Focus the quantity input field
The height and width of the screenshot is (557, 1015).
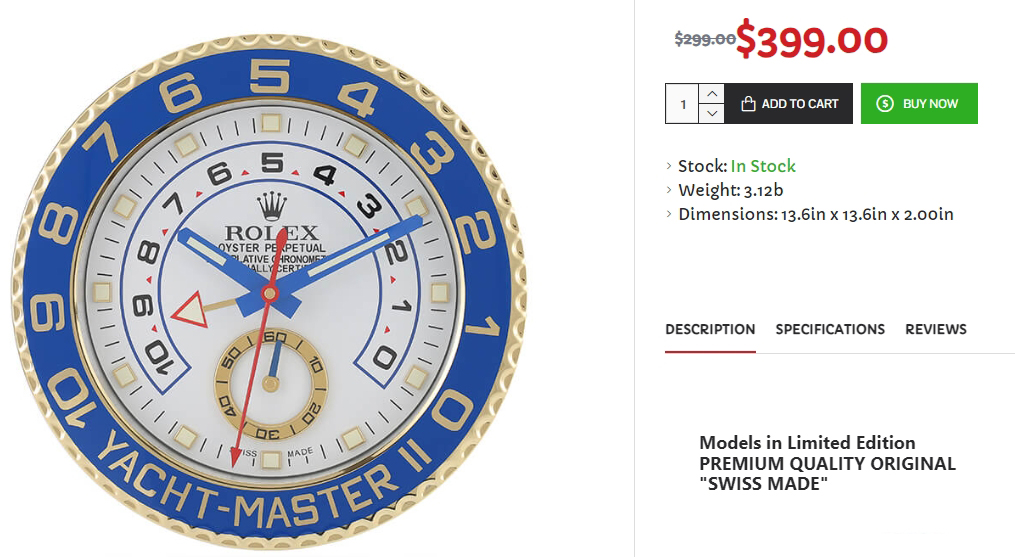[682, 104]
